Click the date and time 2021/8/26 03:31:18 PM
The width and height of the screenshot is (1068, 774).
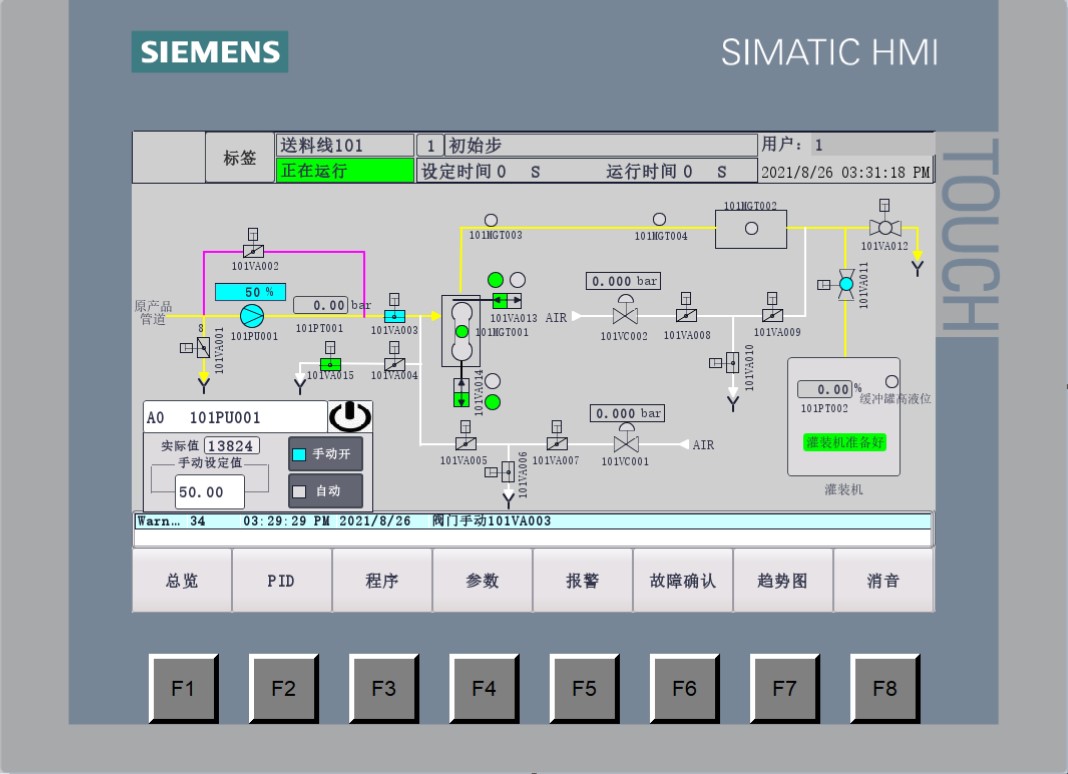pyautogui.click(x=845, y=172)
